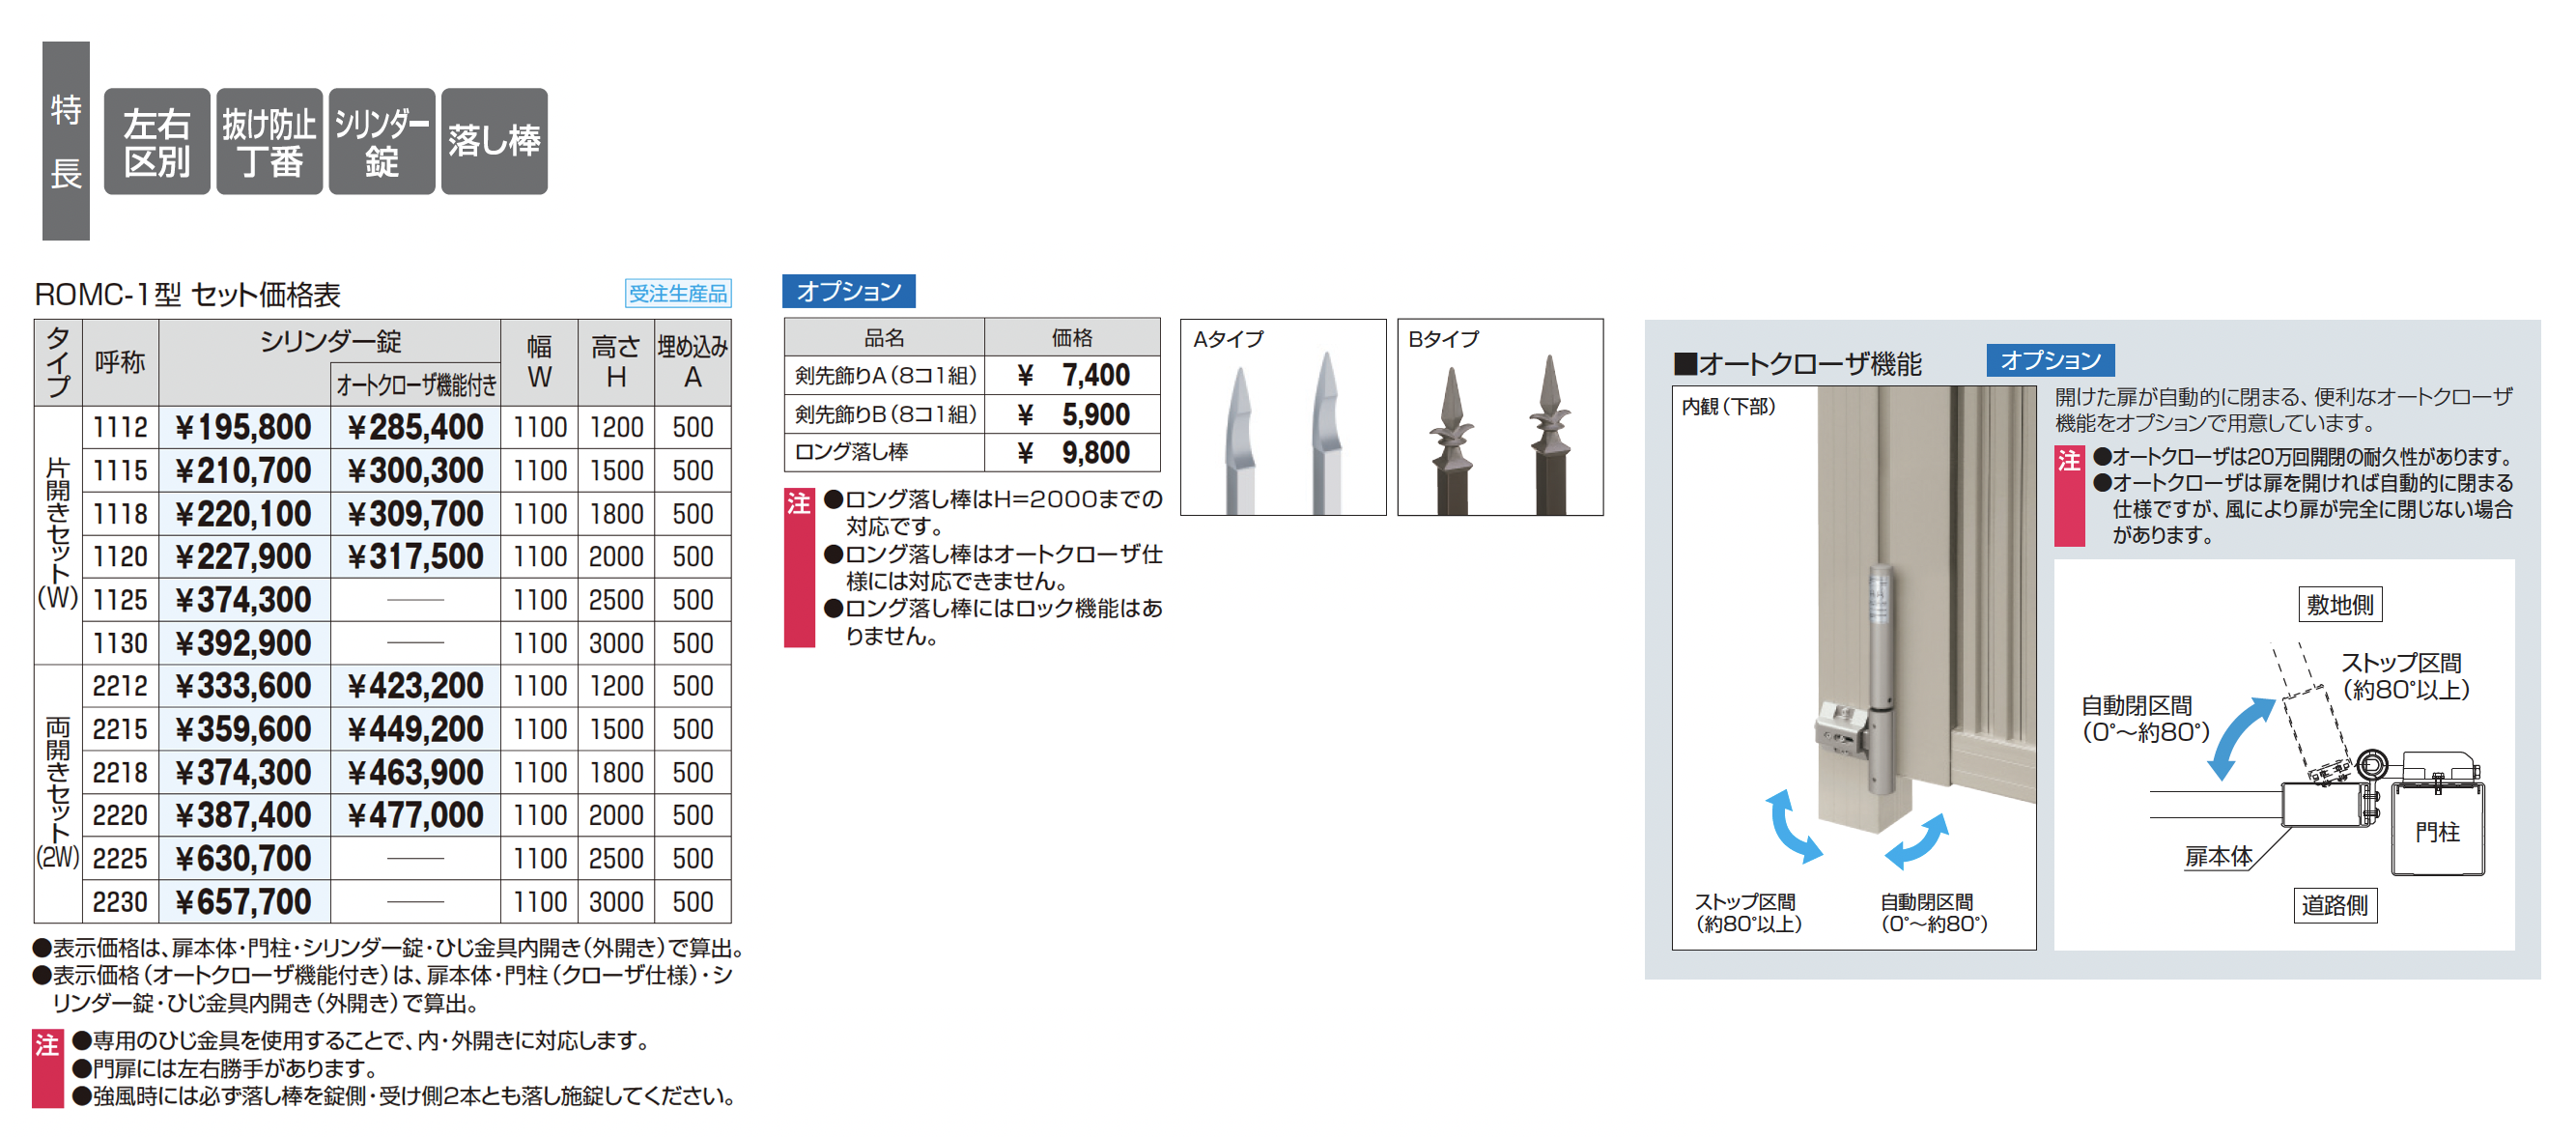This screenshot has width=2576, height=1137.
Task: Click the オートクローザ機能付き sub-header
Action: pos(416,384)
